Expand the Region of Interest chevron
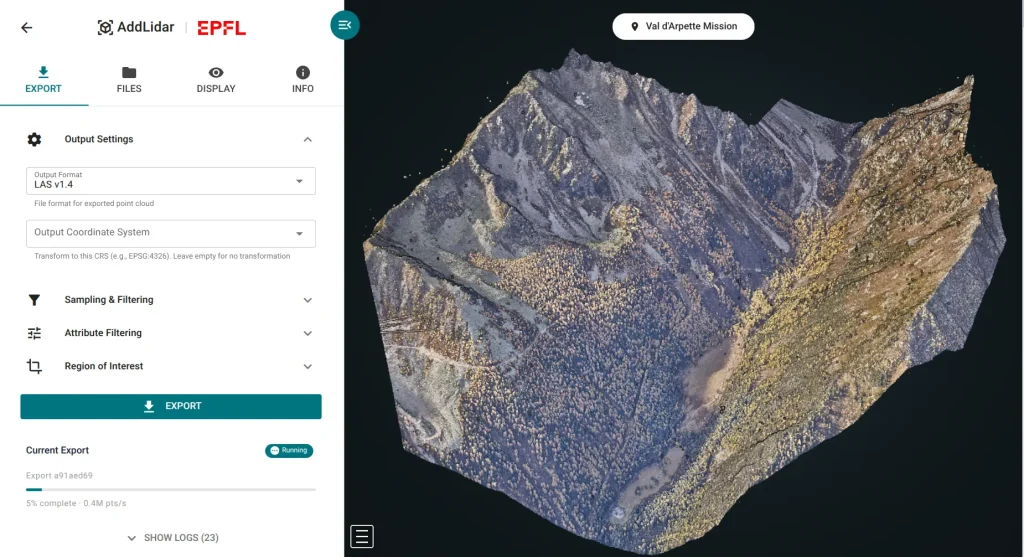The image size is (1024, 557). click(x=307, y=367)
